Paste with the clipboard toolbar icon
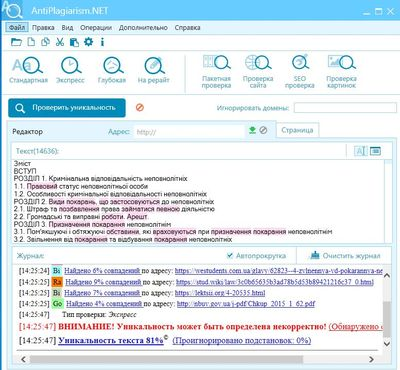 coord(74,42)
